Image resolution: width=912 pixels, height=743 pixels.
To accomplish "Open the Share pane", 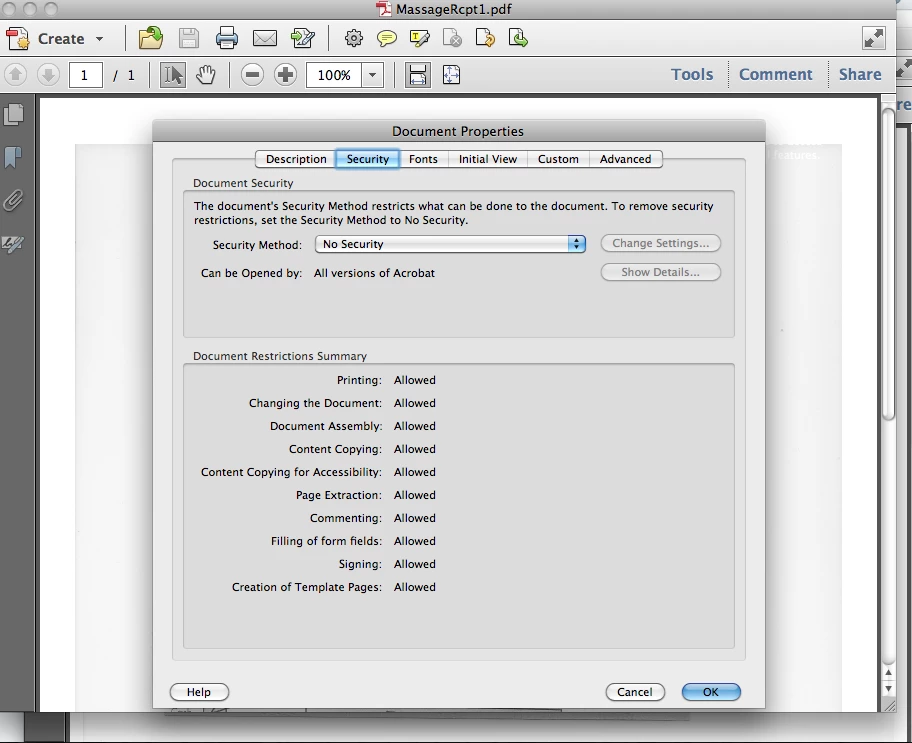I will click(860, 74).
